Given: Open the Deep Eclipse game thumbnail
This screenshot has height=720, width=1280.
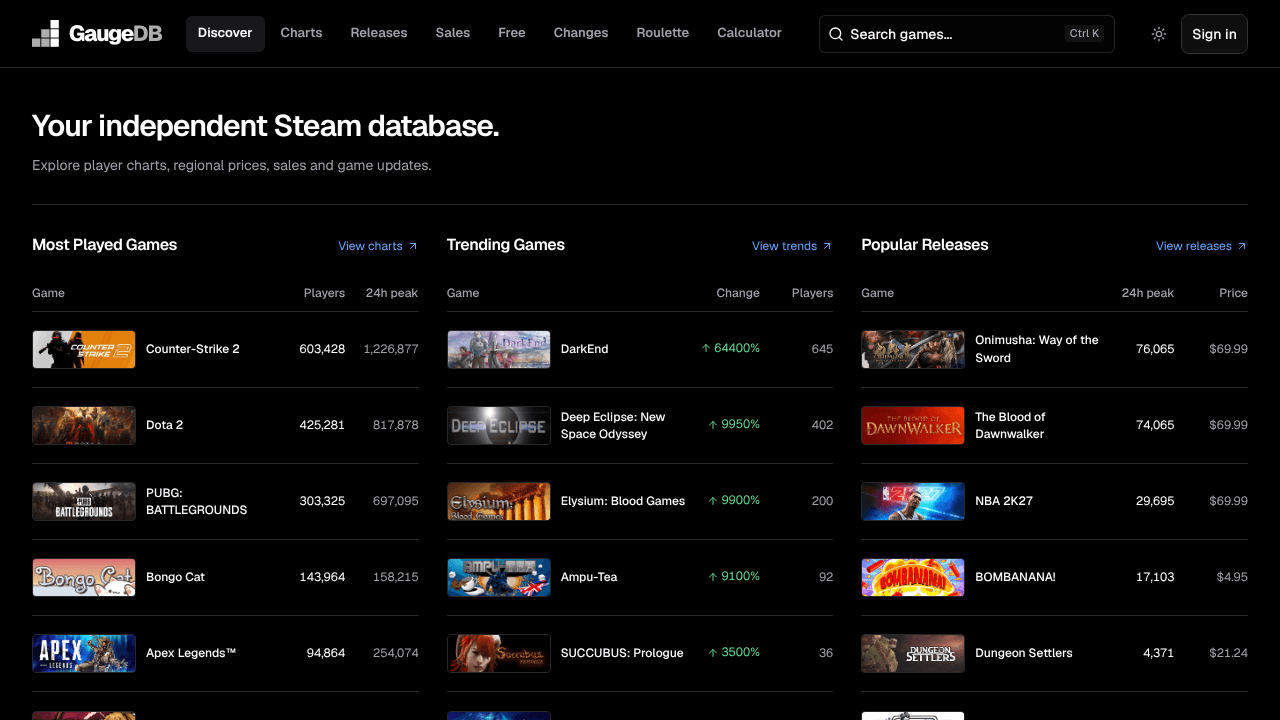Looking at the screenshot, I should pos(499,425).
